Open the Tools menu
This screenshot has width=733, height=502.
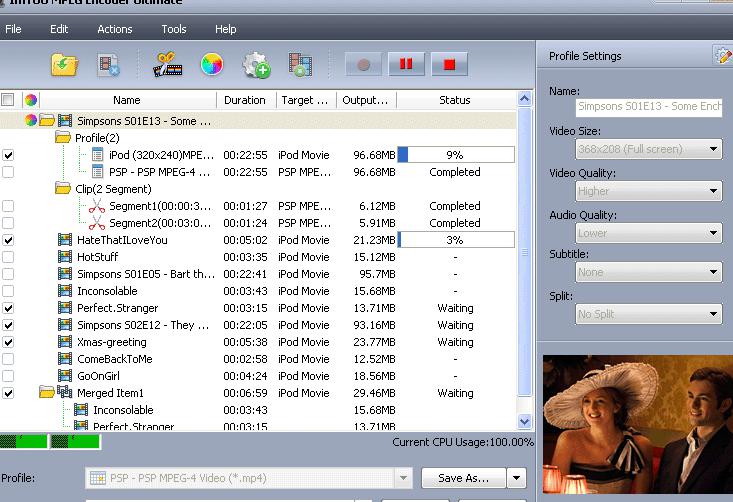(x=174, y=29)
